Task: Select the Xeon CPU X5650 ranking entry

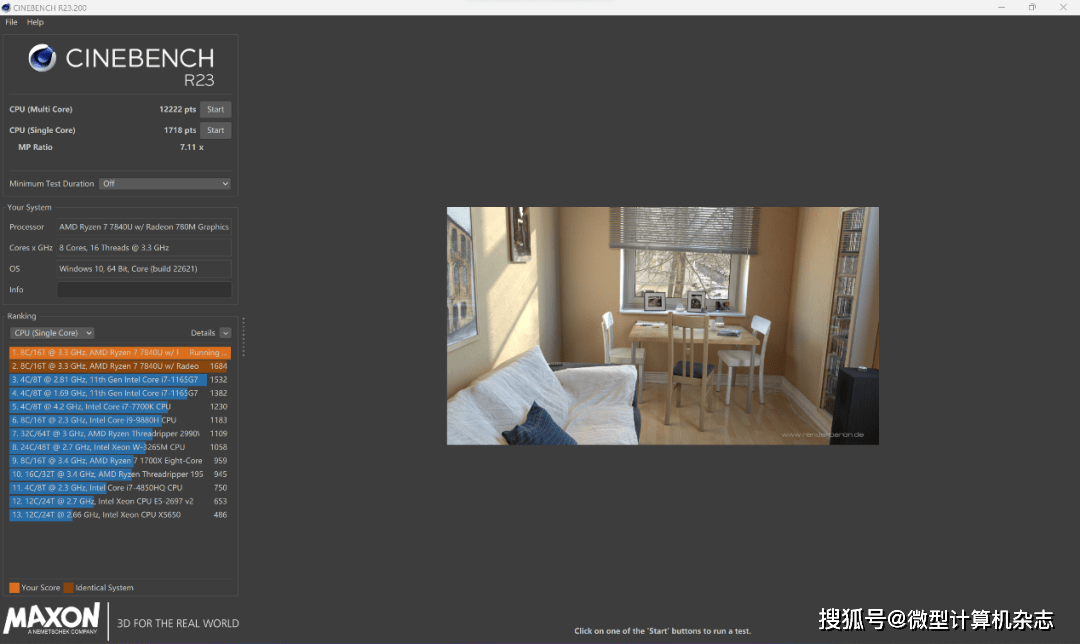Action: (x=120, y=515)
